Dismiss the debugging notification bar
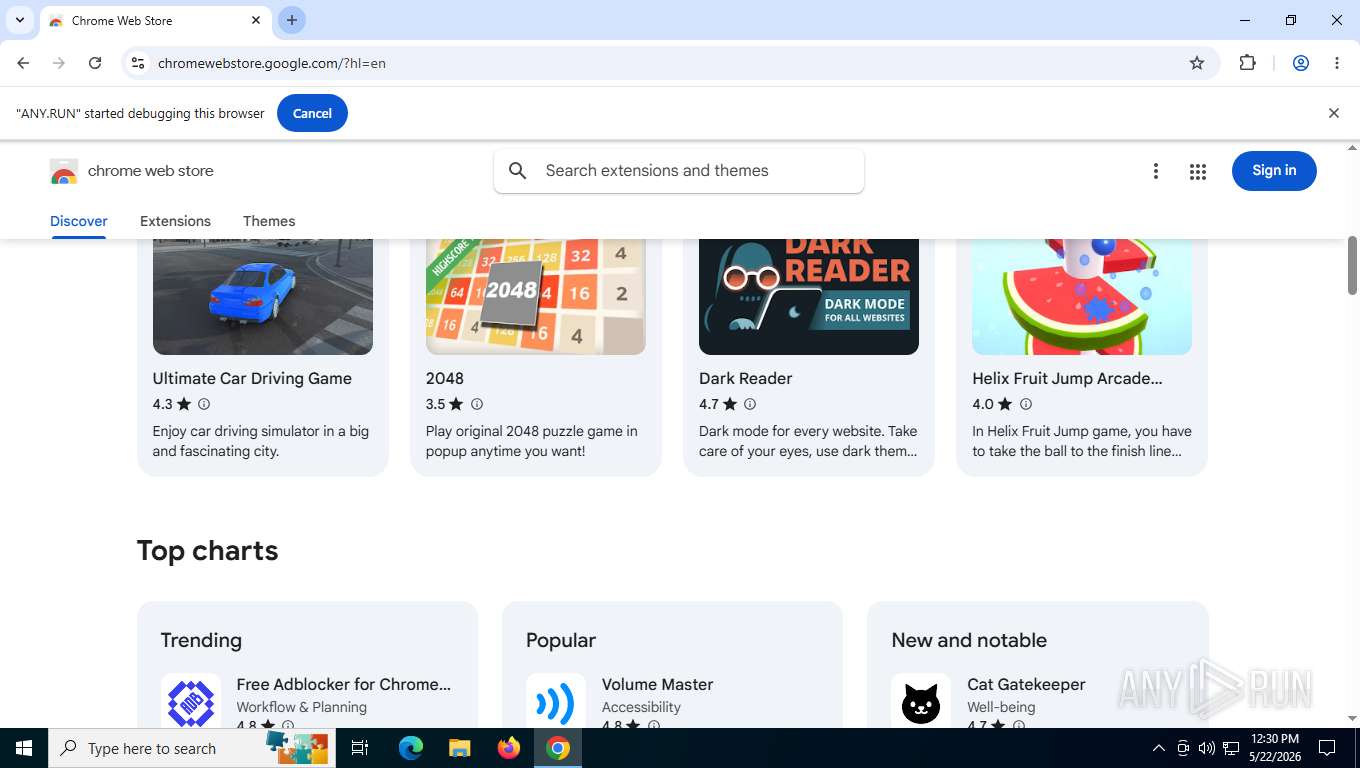 pyautogui.click(x=1333, y=113)
